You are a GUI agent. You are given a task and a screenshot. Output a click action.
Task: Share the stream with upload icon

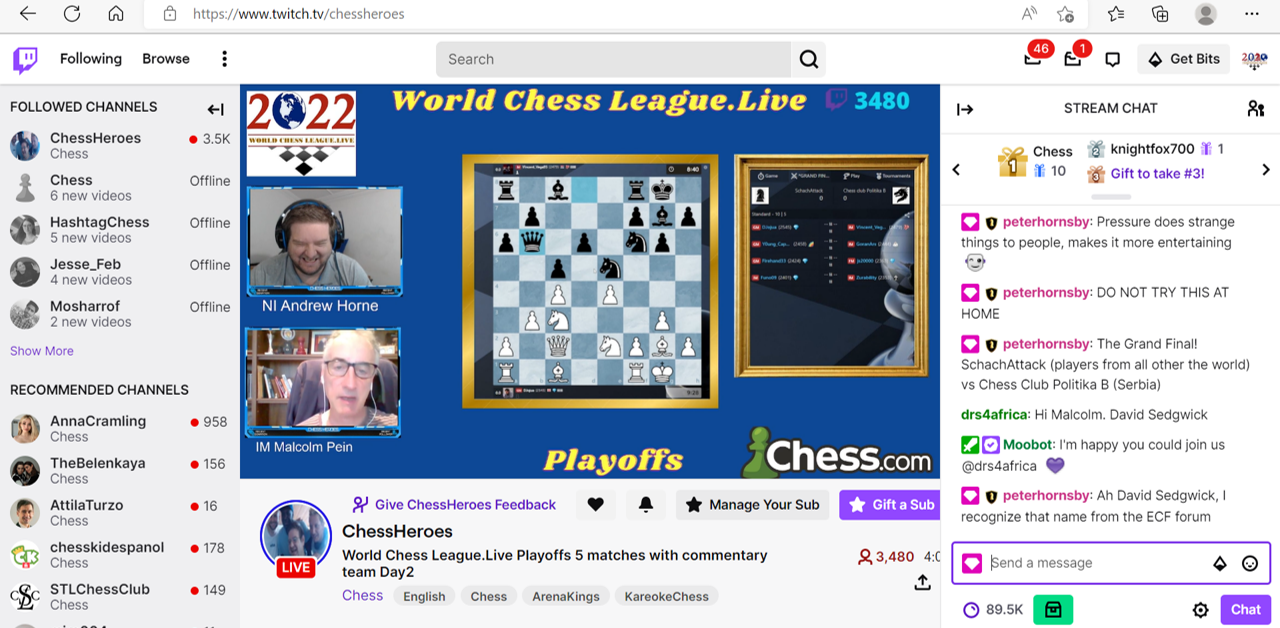point(923,582)
